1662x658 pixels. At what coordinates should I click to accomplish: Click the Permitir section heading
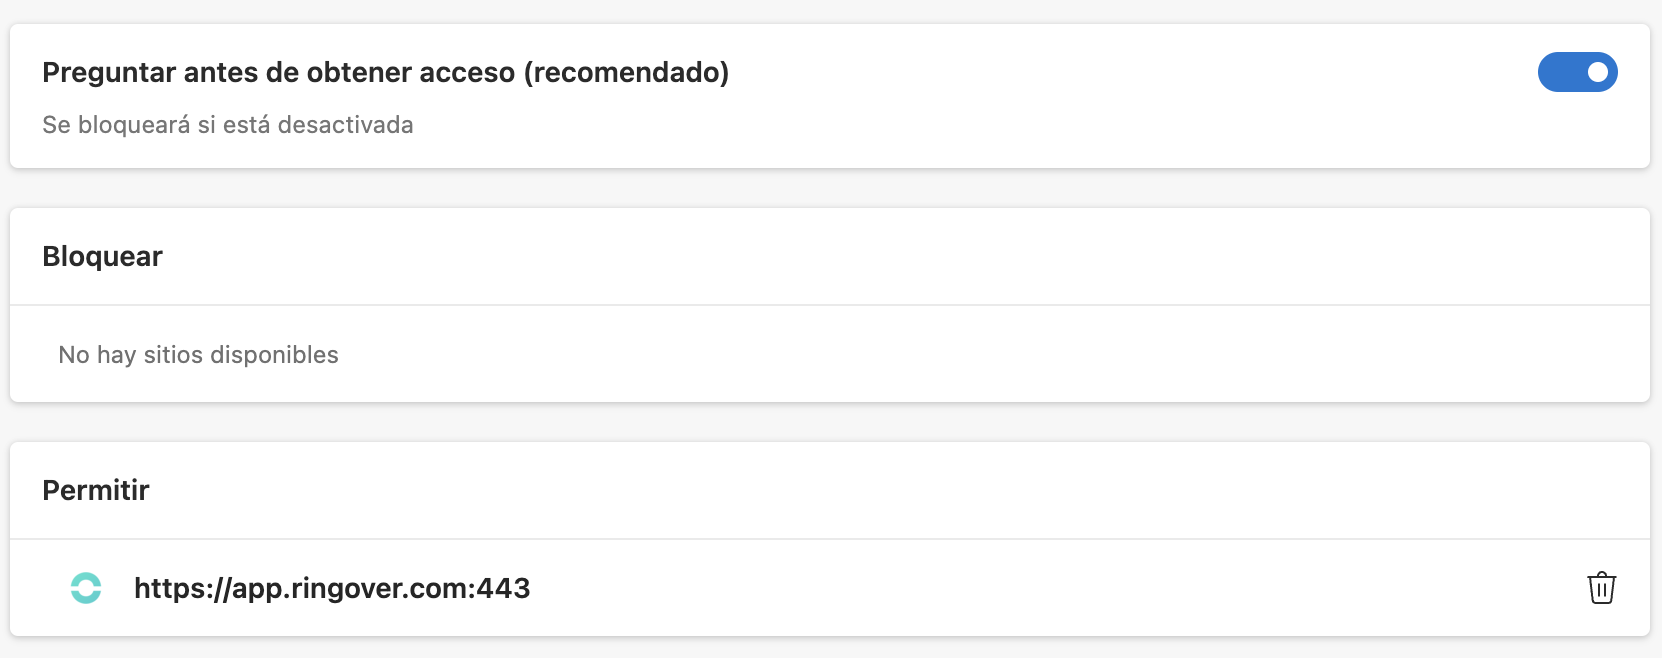pyautogui.click(x=96, y=490)
